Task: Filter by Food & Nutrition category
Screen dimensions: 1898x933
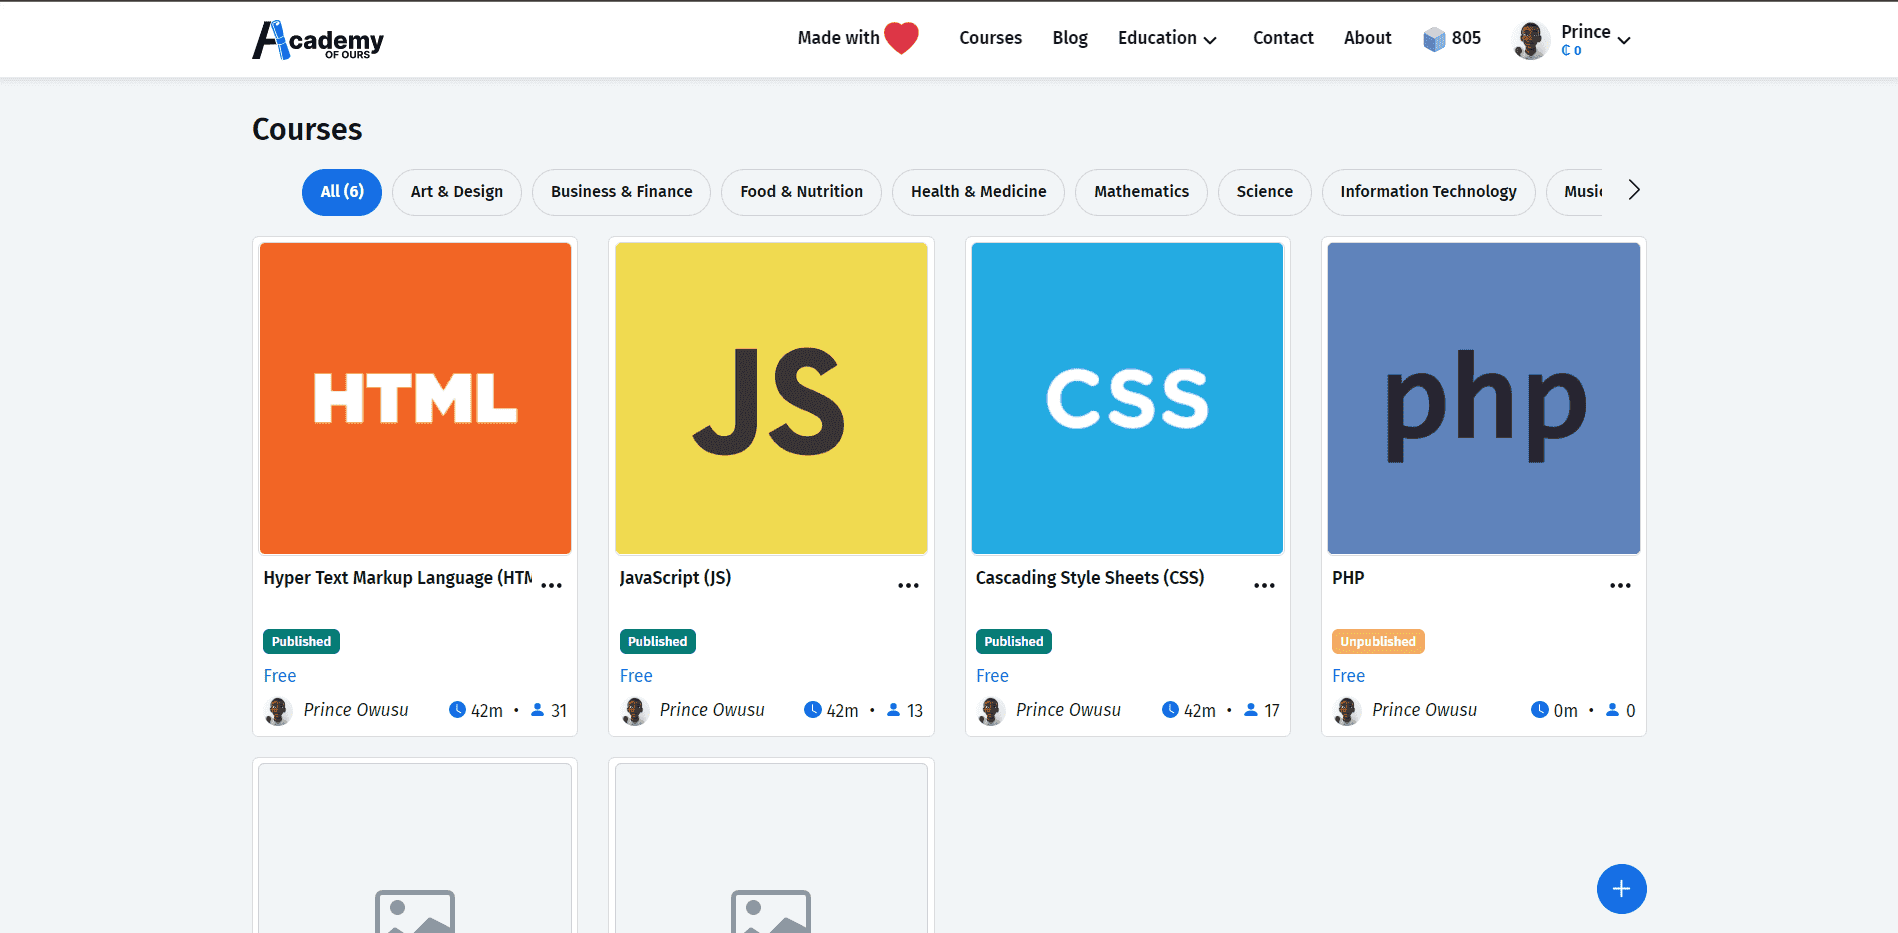Action: (801, 192)
